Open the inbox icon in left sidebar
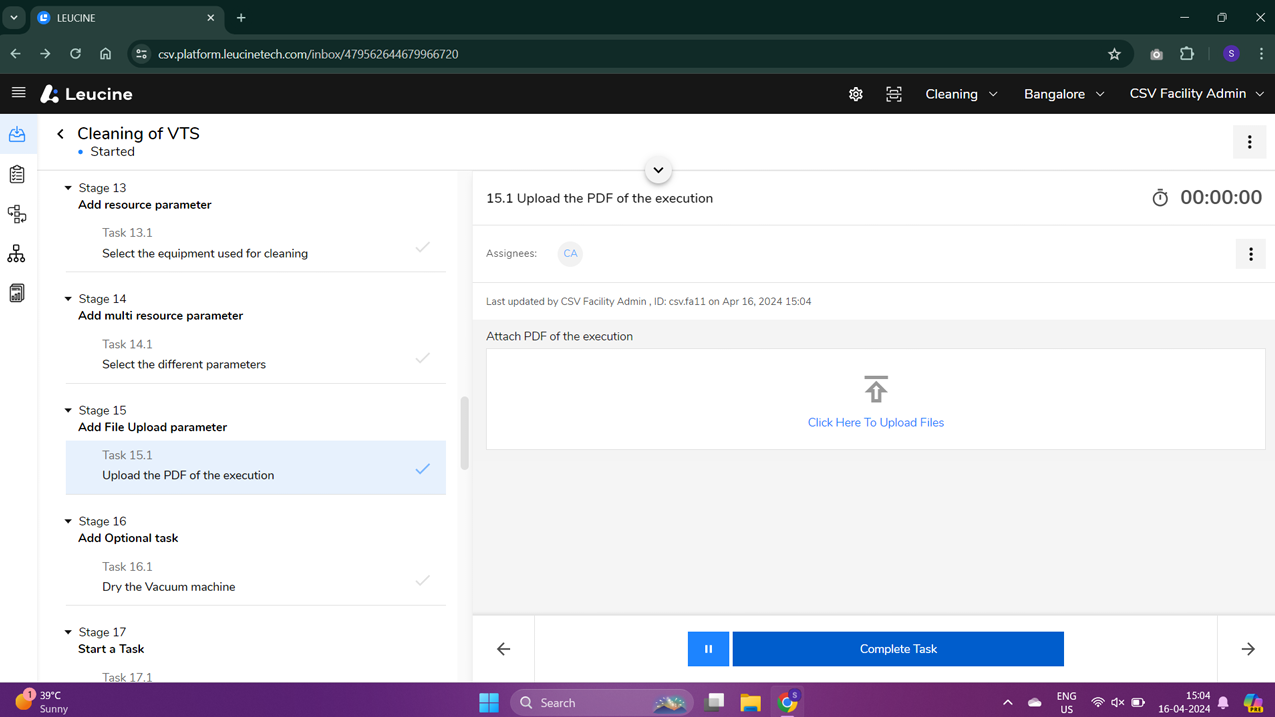This screenshot has width=1275, height=717. [17, 134]
